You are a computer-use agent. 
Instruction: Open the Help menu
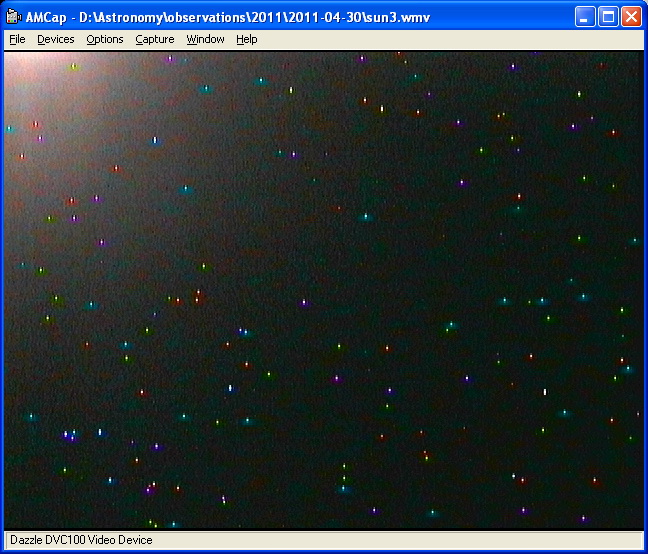(247, 39)
